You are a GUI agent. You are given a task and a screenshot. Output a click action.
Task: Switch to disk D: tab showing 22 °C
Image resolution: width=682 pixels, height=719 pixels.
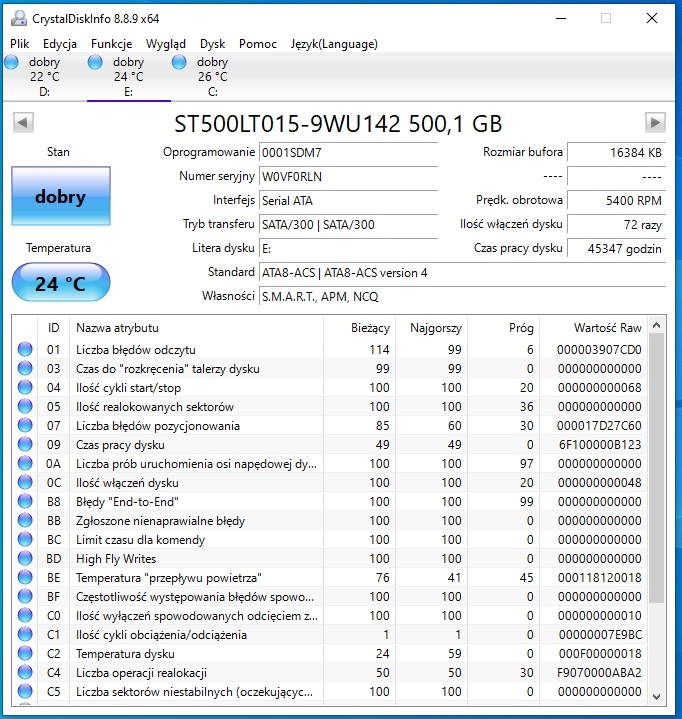[44, 77]
